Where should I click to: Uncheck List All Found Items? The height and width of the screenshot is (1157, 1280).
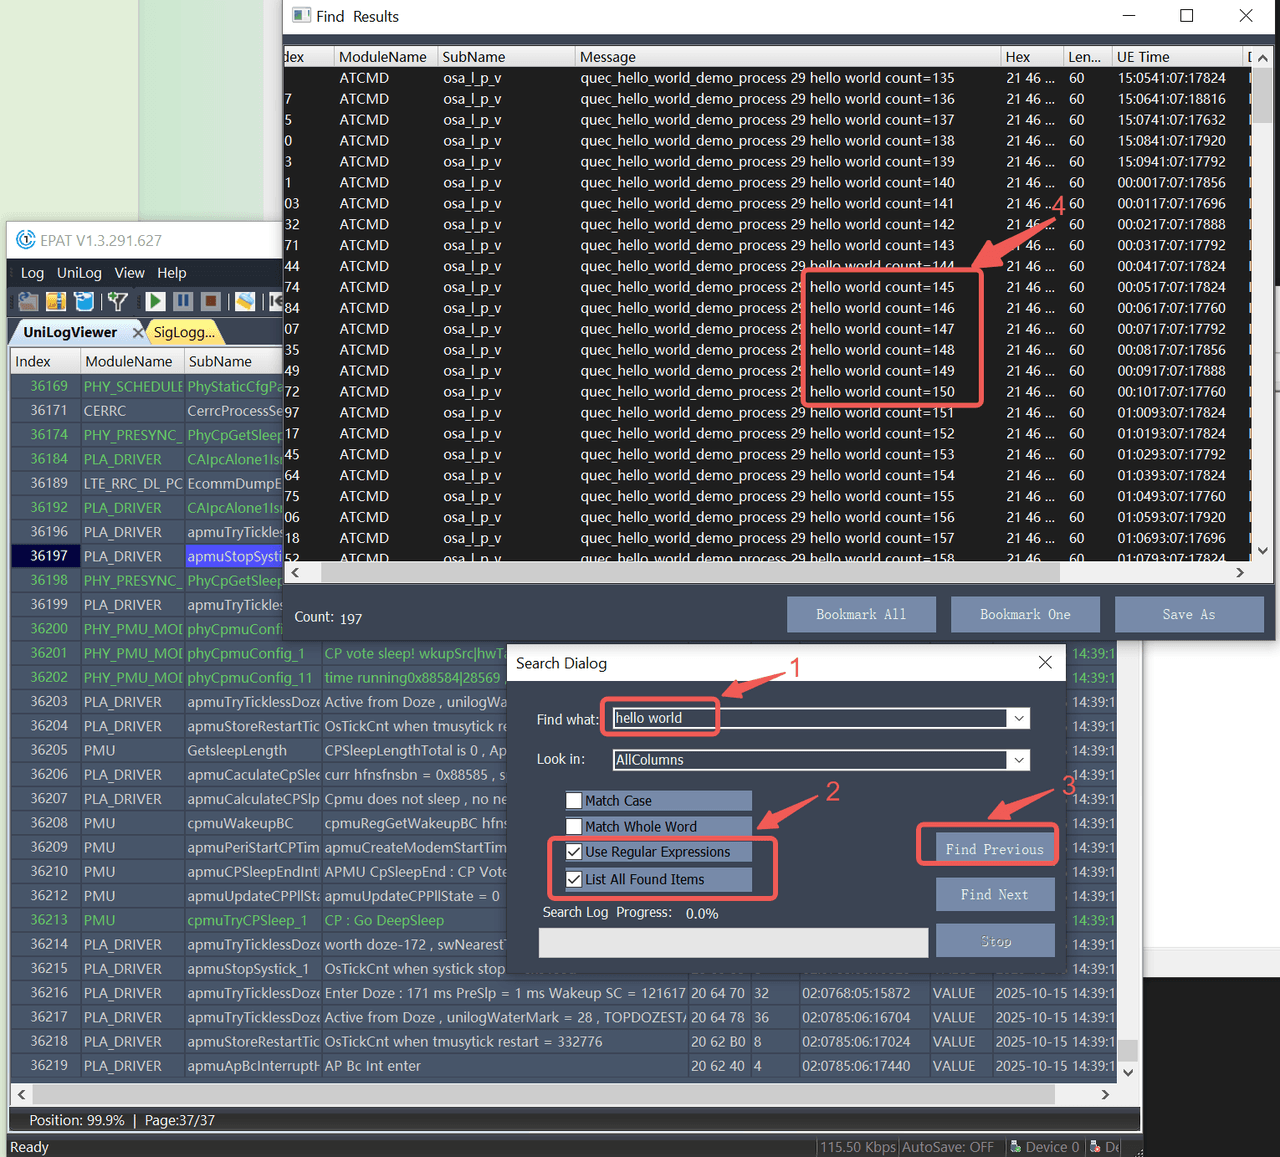tap(574, 879)
